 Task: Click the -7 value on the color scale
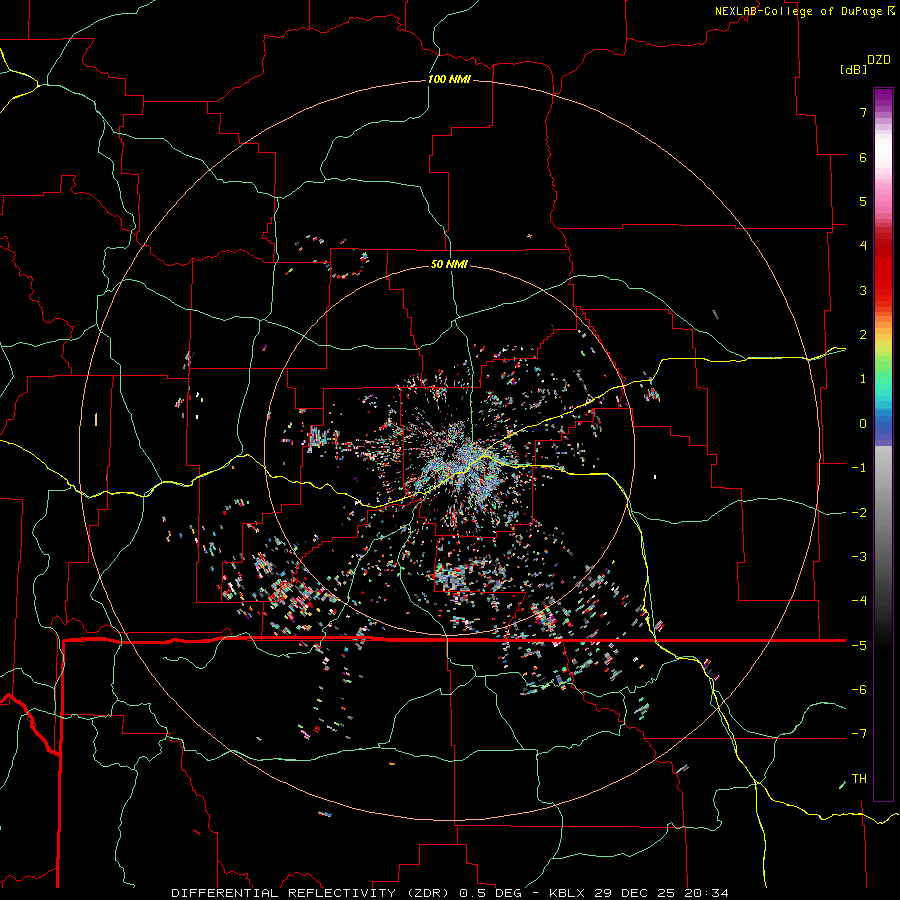859,734
